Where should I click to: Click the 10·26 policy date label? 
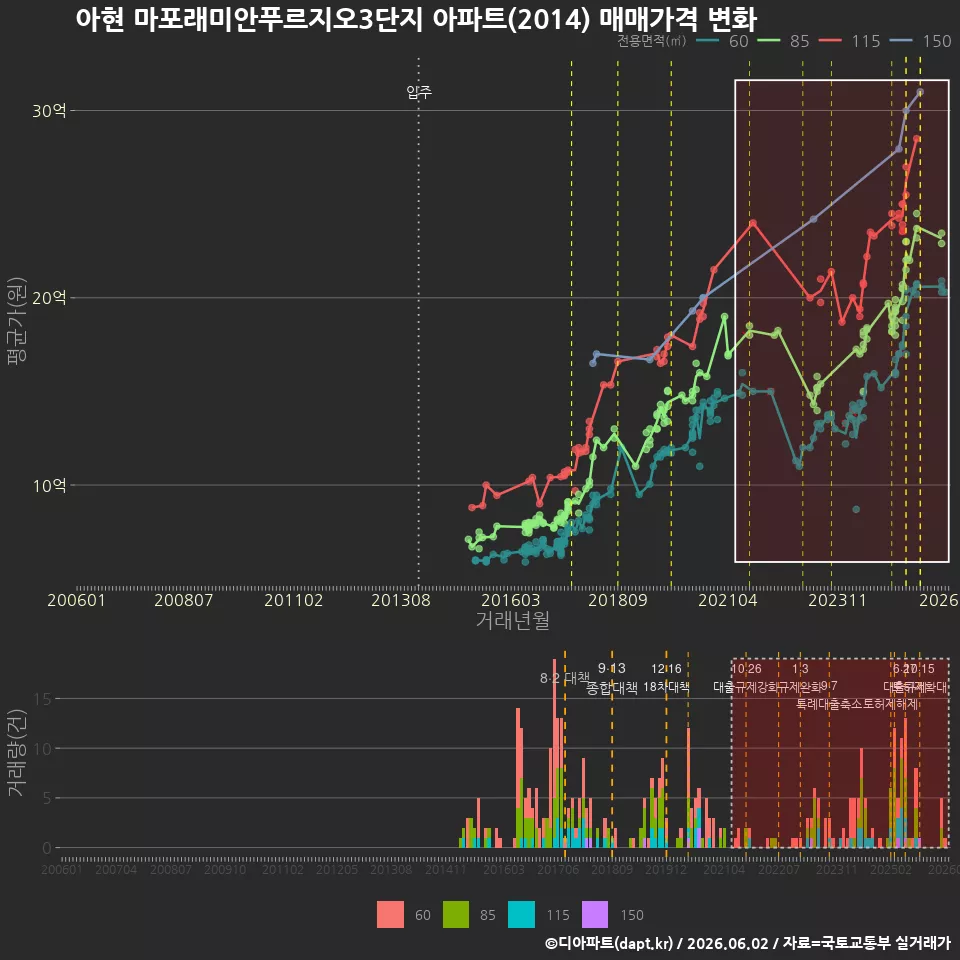coord(746,669)
